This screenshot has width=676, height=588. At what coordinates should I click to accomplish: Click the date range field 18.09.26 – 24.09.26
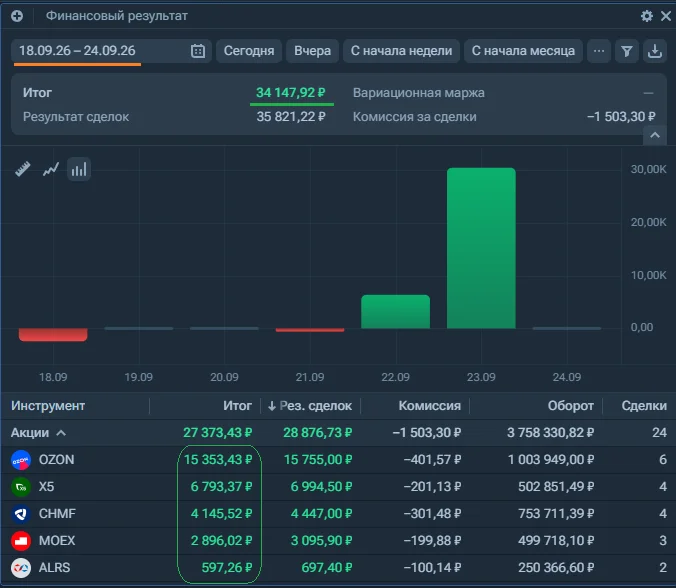(x=111, y=51)
